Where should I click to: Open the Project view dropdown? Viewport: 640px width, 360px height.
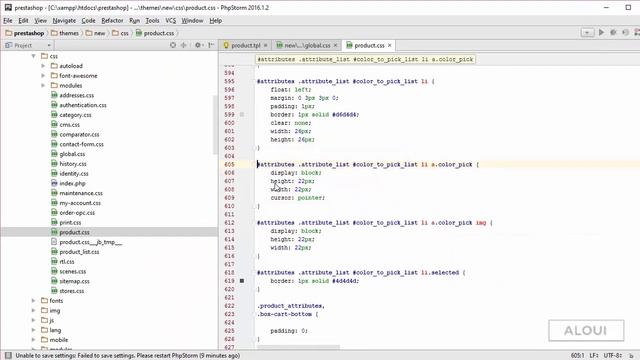pyautogui.click(x=49, y=45)
